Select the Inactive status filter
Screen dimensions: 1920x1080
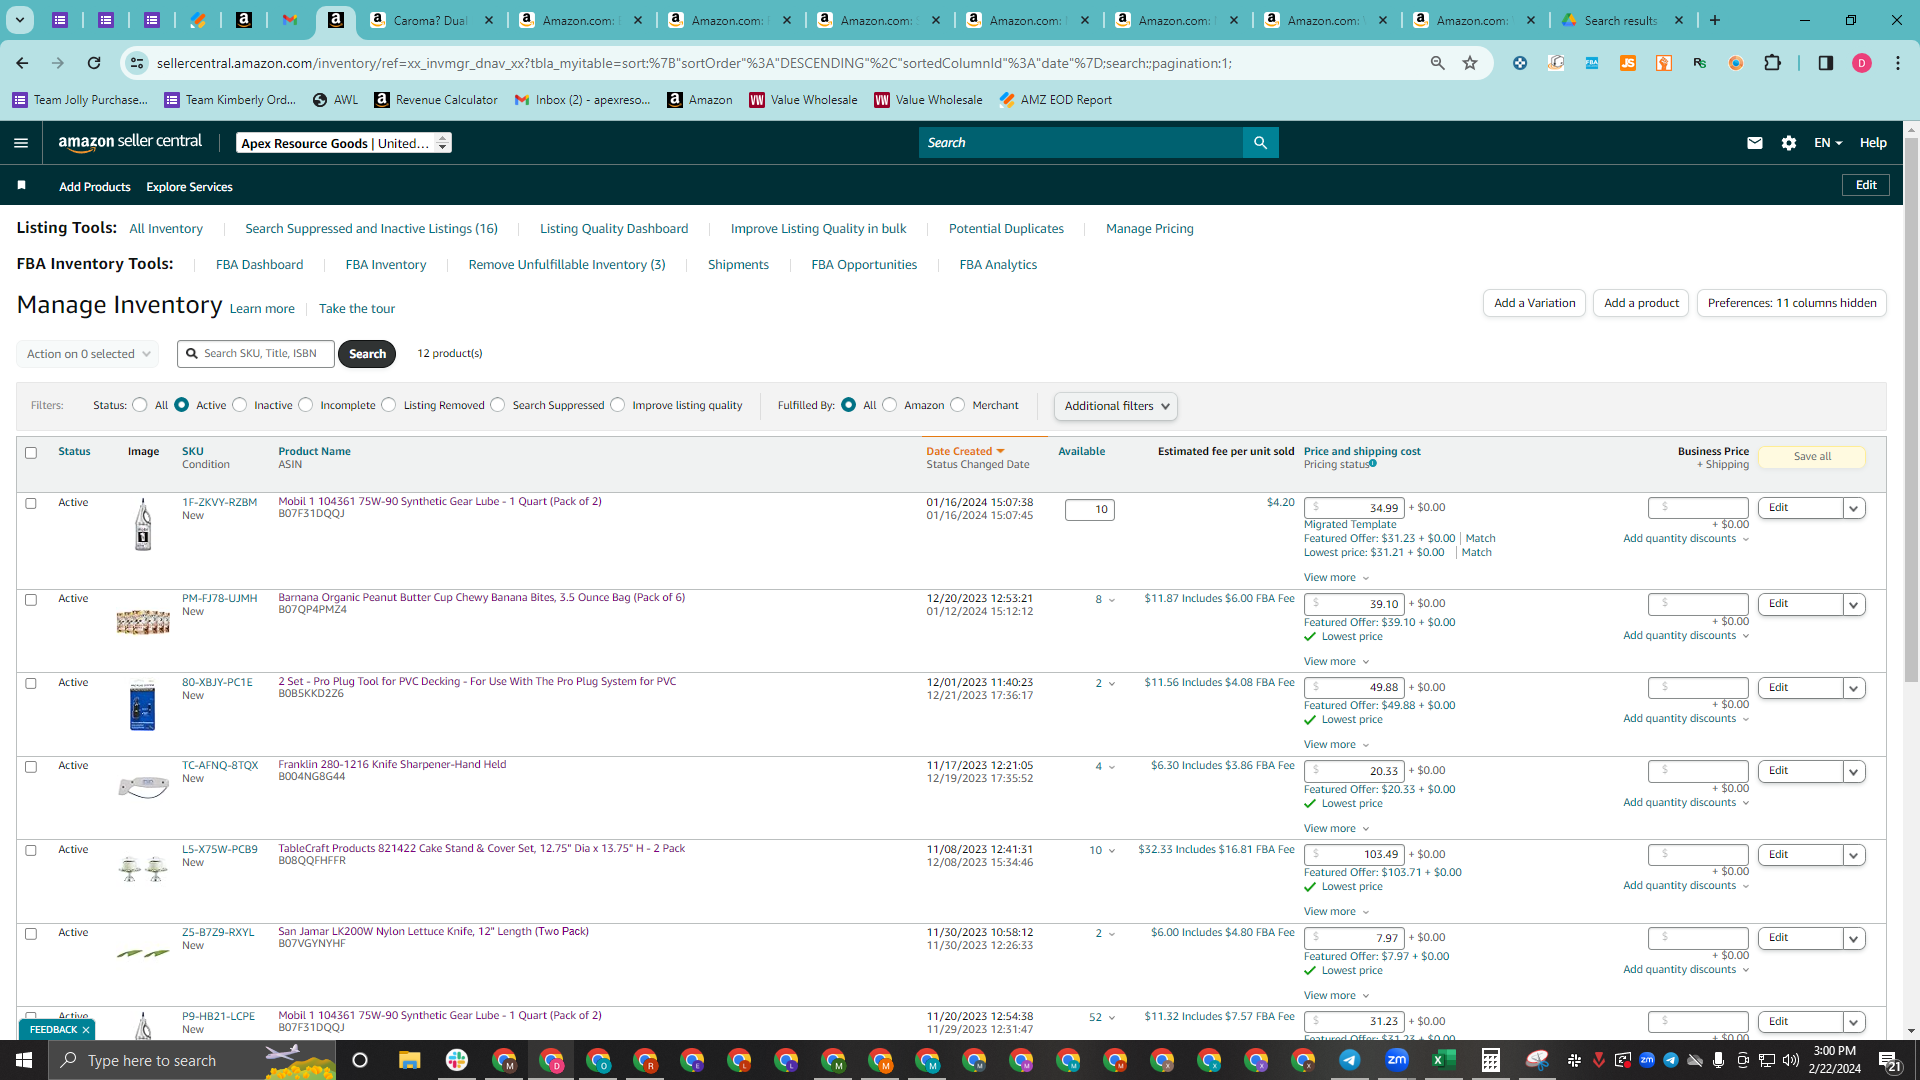[240, 405]
